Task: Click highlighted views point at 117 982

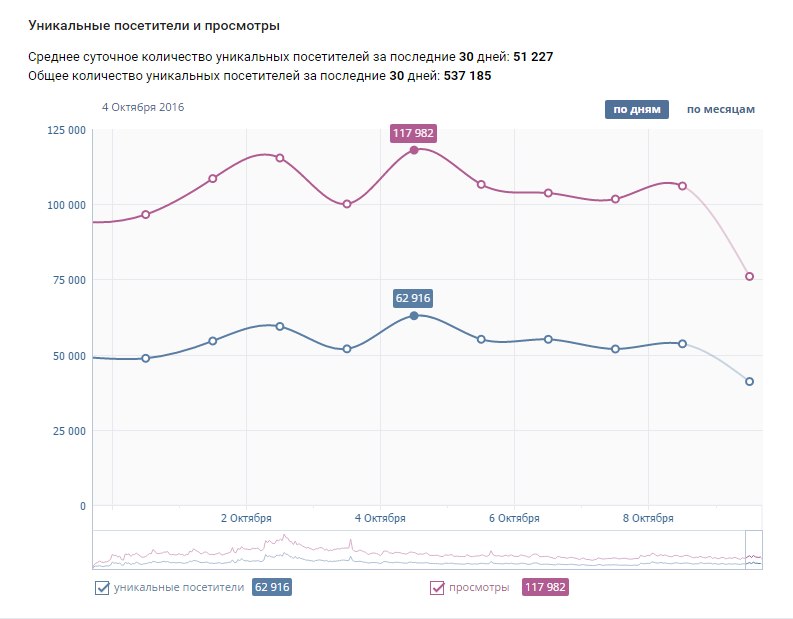Action: coord(414,150)
